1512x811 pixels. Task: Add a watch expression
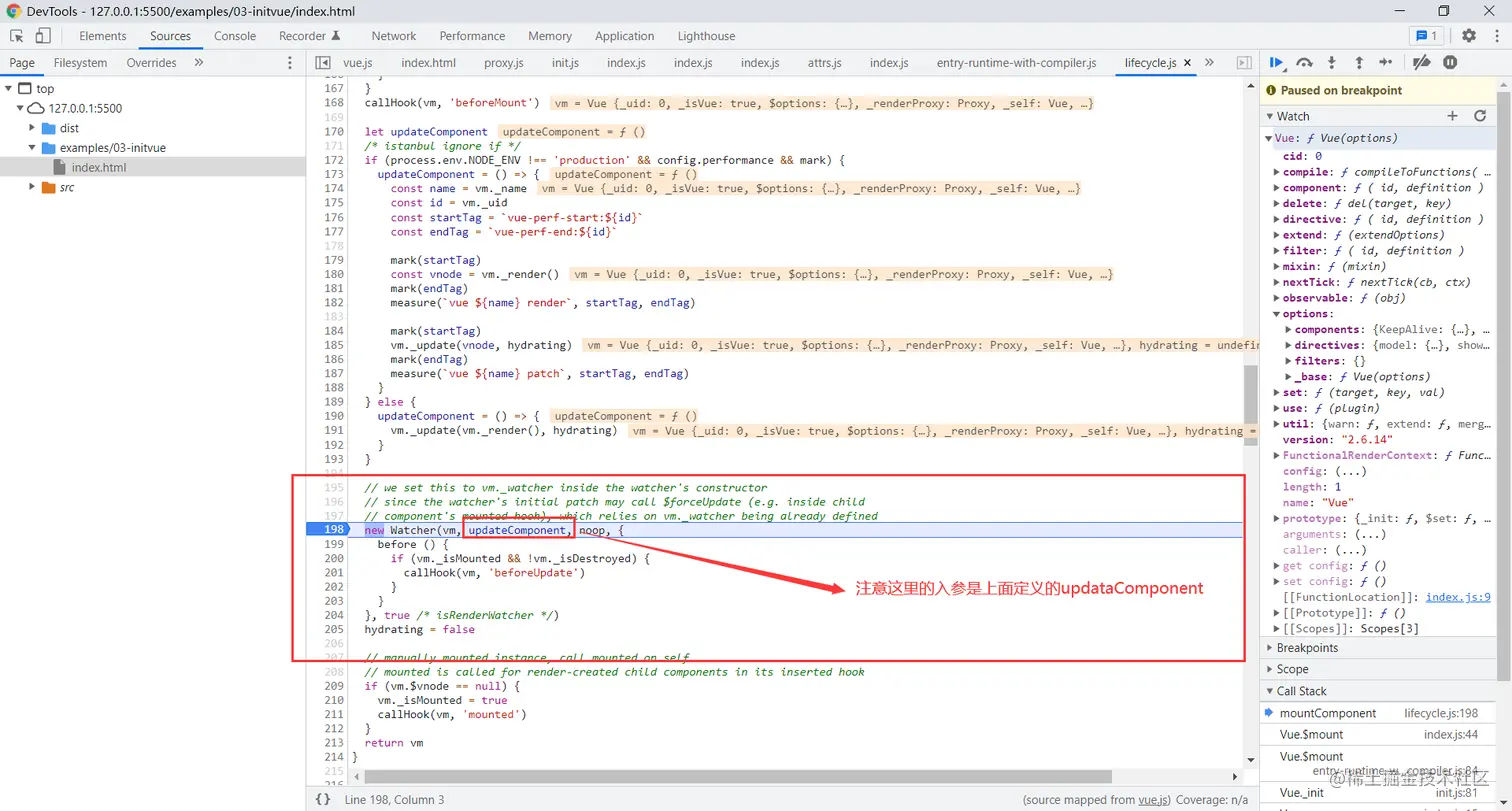(1453, 116)
